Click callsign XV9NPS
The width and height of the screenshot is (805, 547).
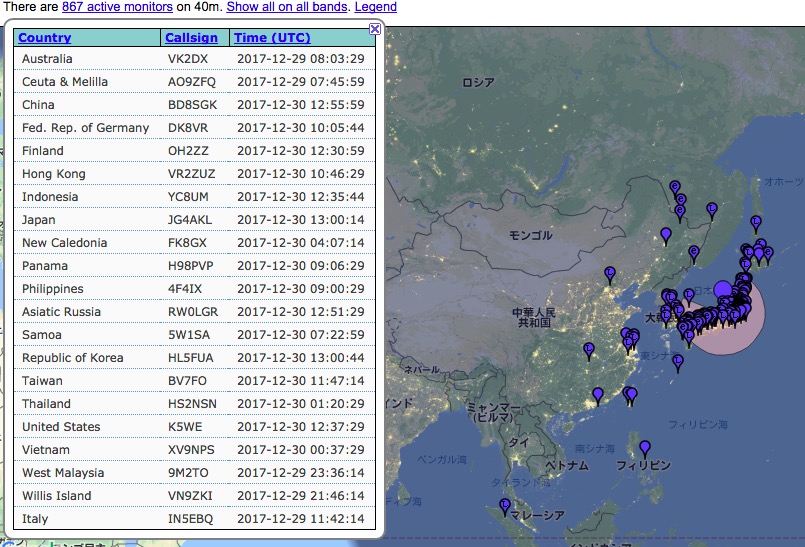[191, 450]
